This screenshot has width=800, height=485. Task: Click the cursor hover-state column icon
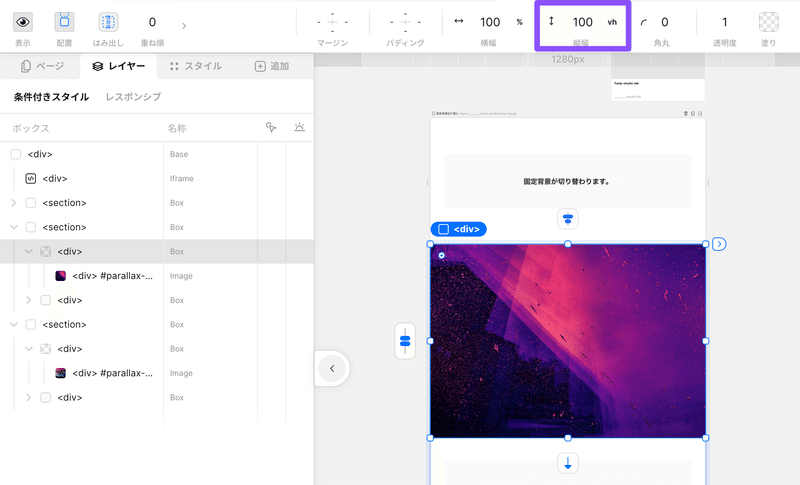tap(271, 127)
